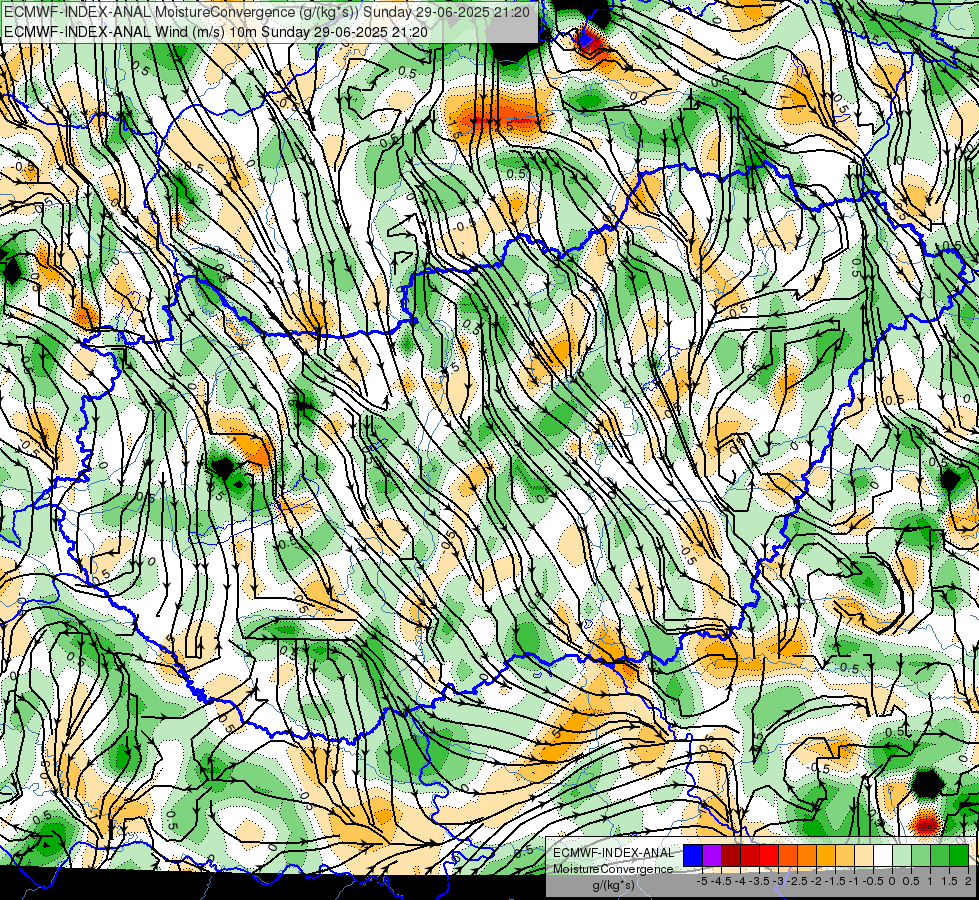Click the Wind (m/s) 10m title line
Image resolution: width=979 pixels, height=900 pixels.
point(216,32)
